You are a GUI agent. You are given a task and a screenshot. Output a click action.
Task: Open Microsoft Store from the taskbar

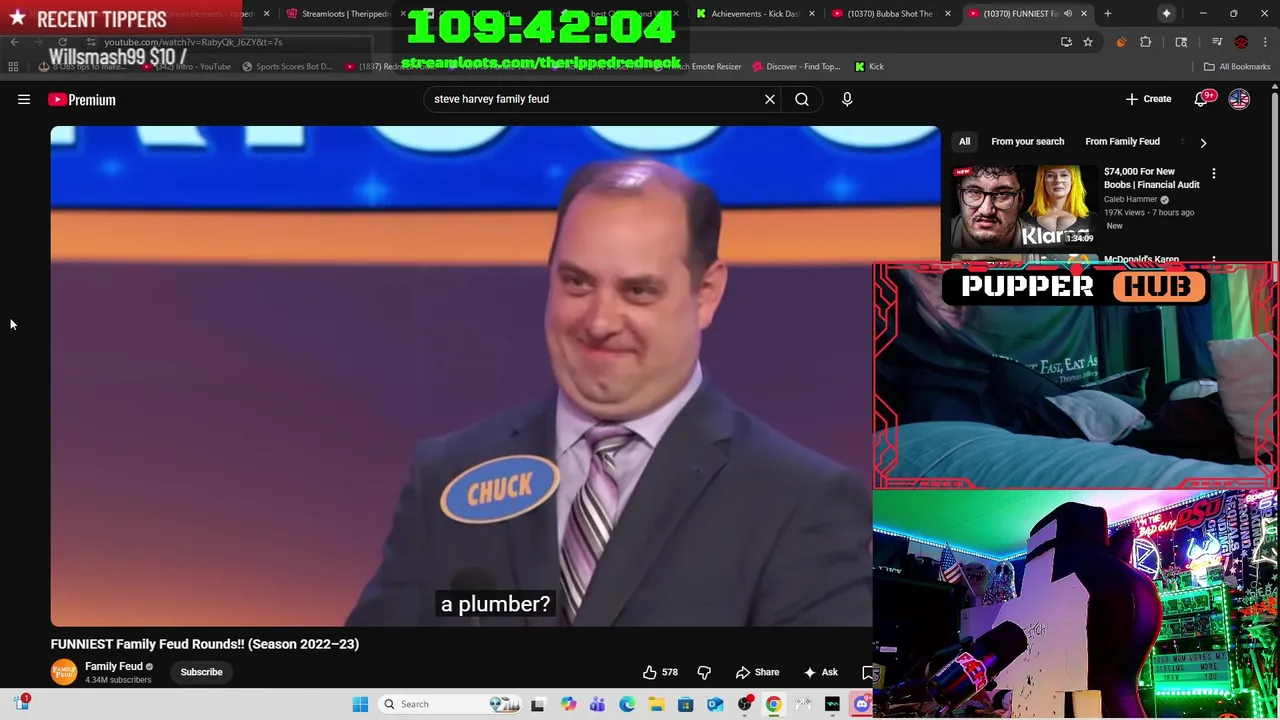[x=685, y=704]
